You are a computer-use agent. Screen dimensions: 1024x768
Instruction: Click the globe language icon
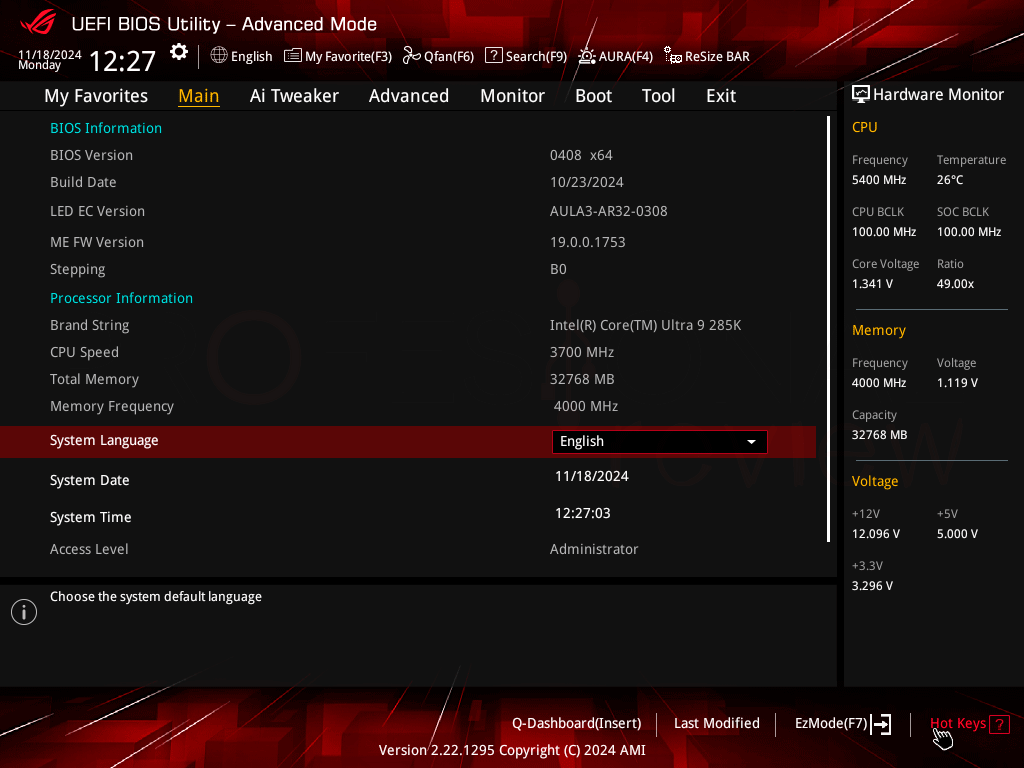pyautogui.click(x=219, y=56)
